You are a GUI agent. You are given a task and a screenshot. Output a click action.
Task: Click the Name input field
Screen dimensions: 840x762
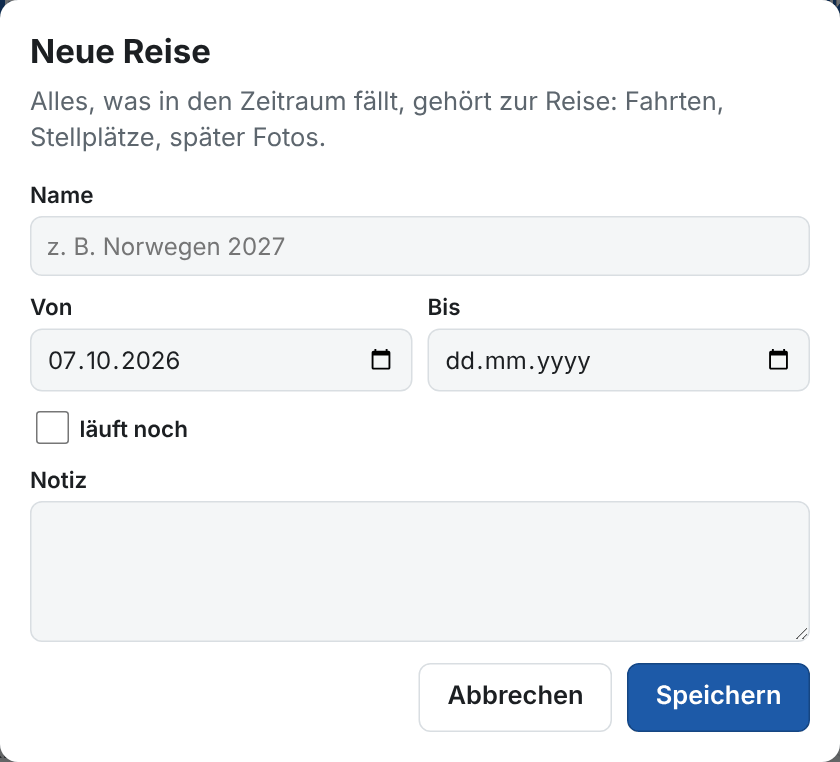[x=419, y=246]
